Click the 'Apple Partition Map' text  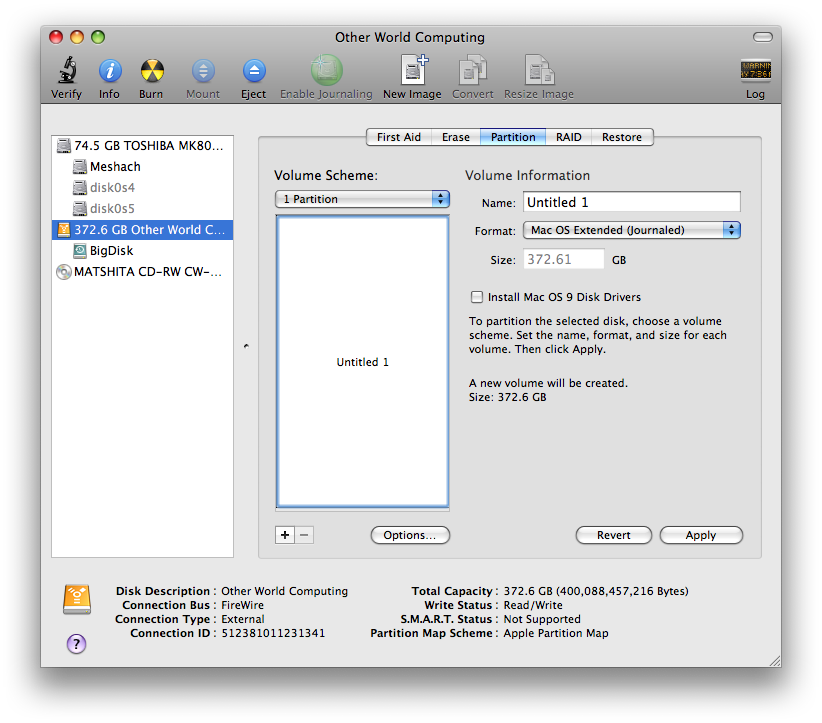[x=556, y=633]
